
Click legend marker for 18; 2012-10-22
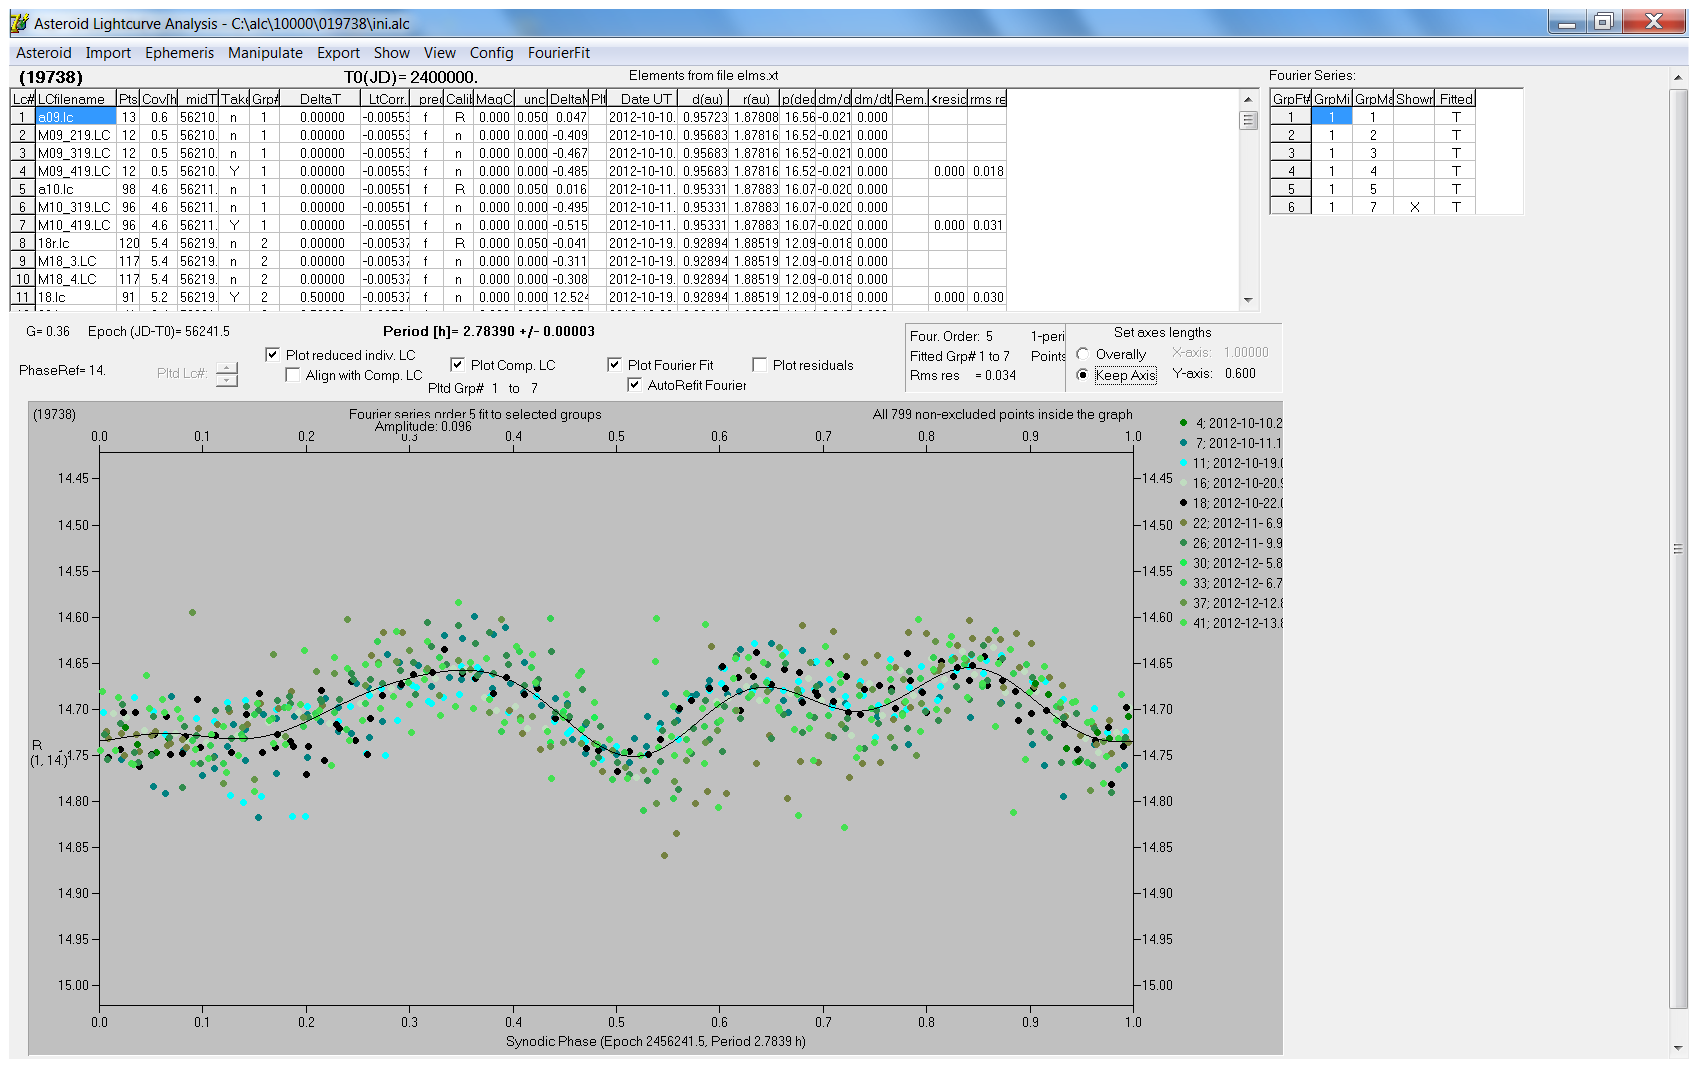tap(1184, 503)
